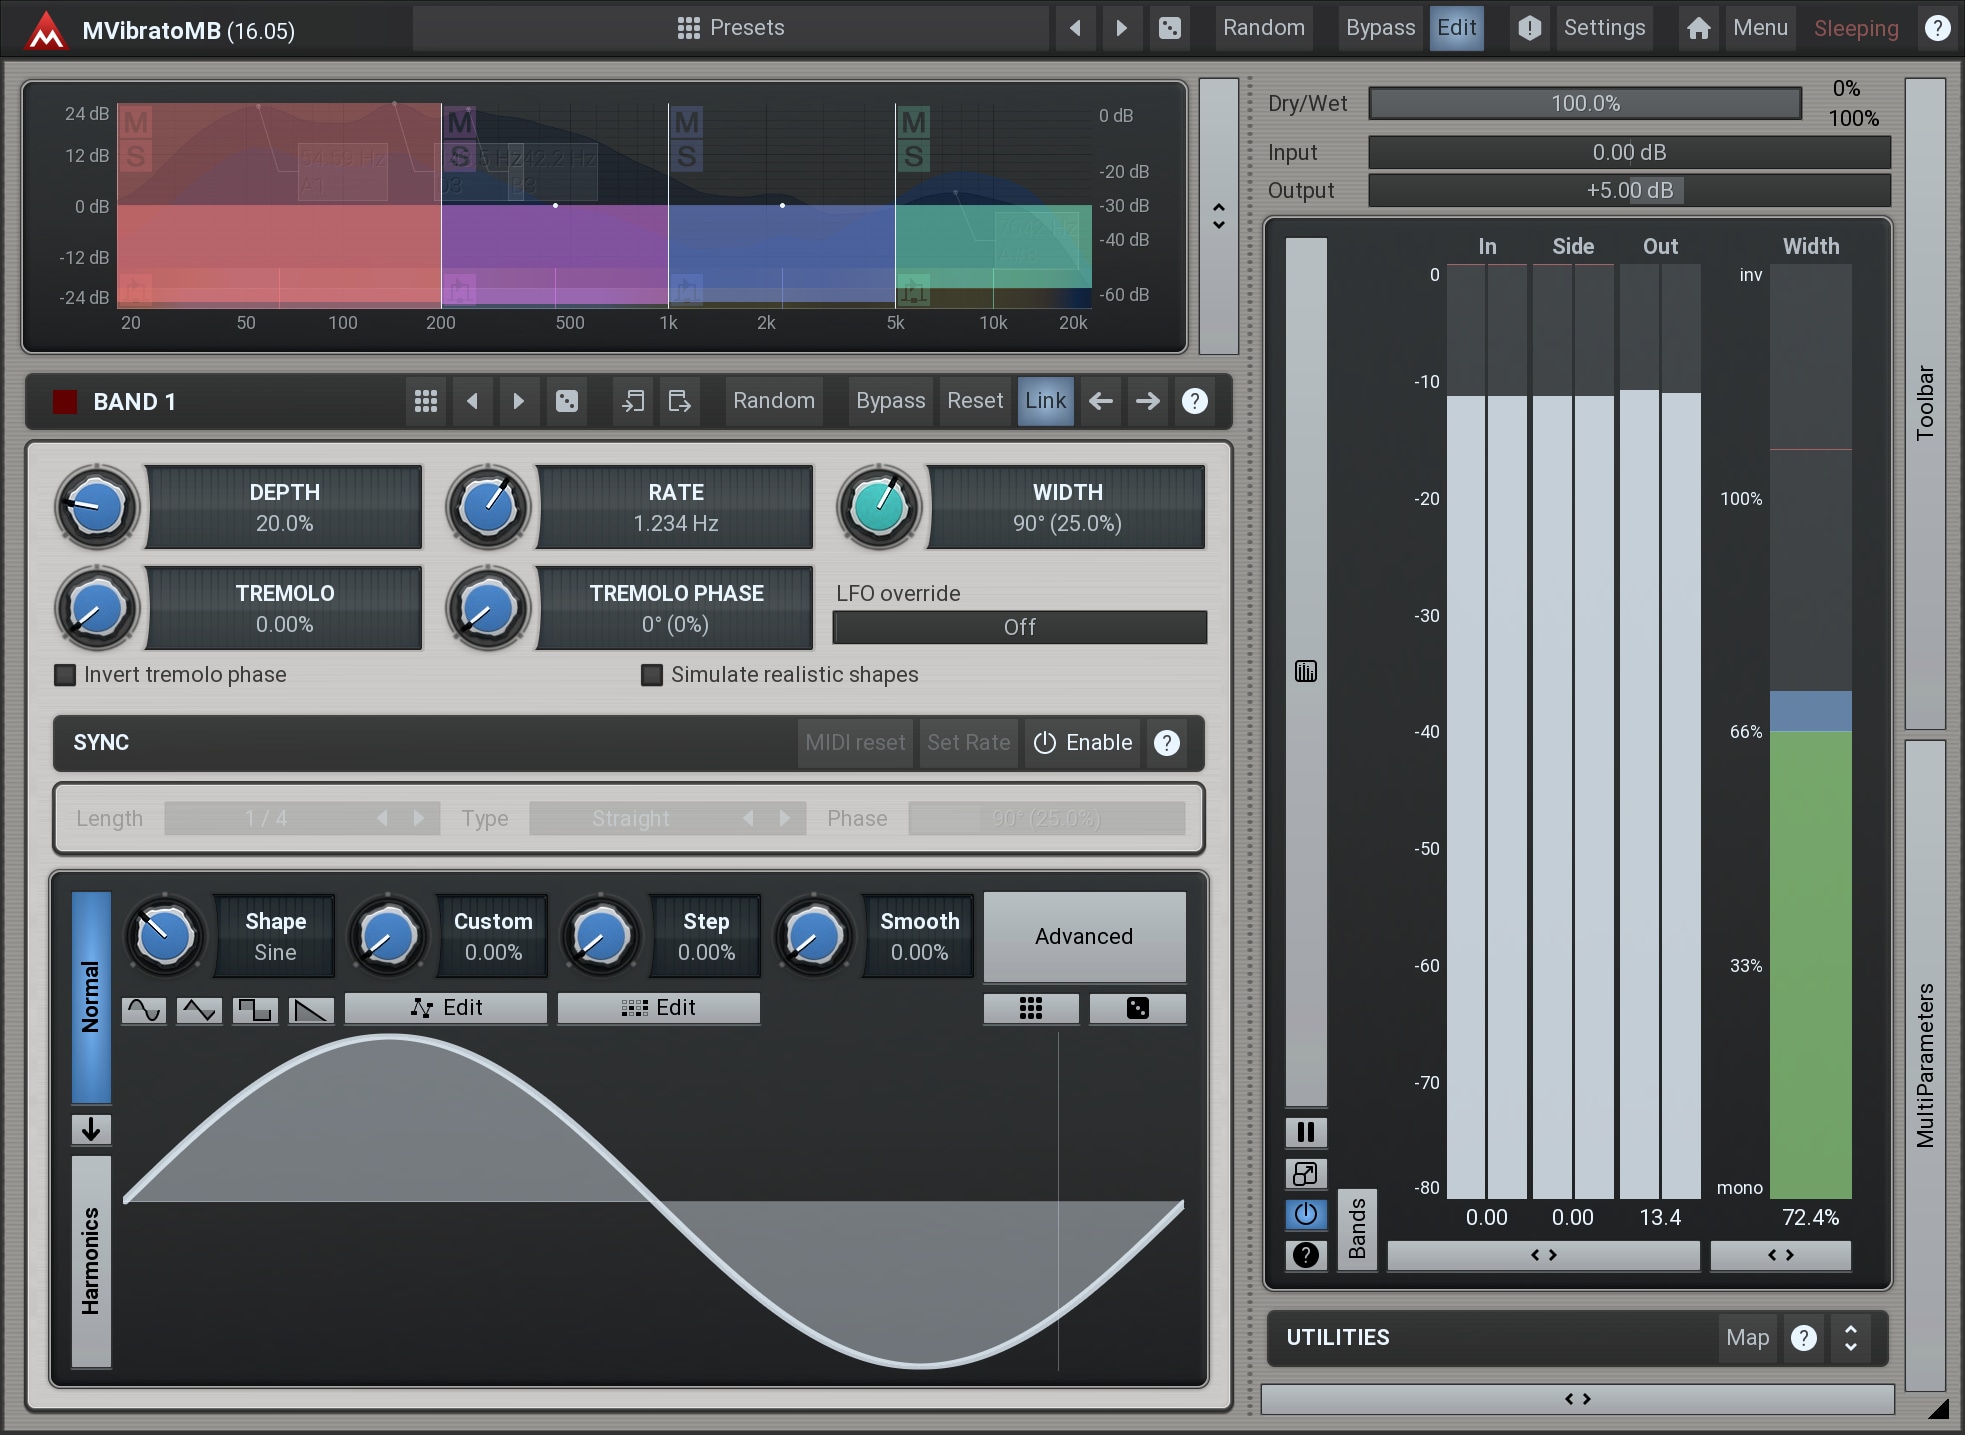Click the Band 1 paste settings icon
The height and width of the screenshot is (1435, 1965).
[679, 401]
